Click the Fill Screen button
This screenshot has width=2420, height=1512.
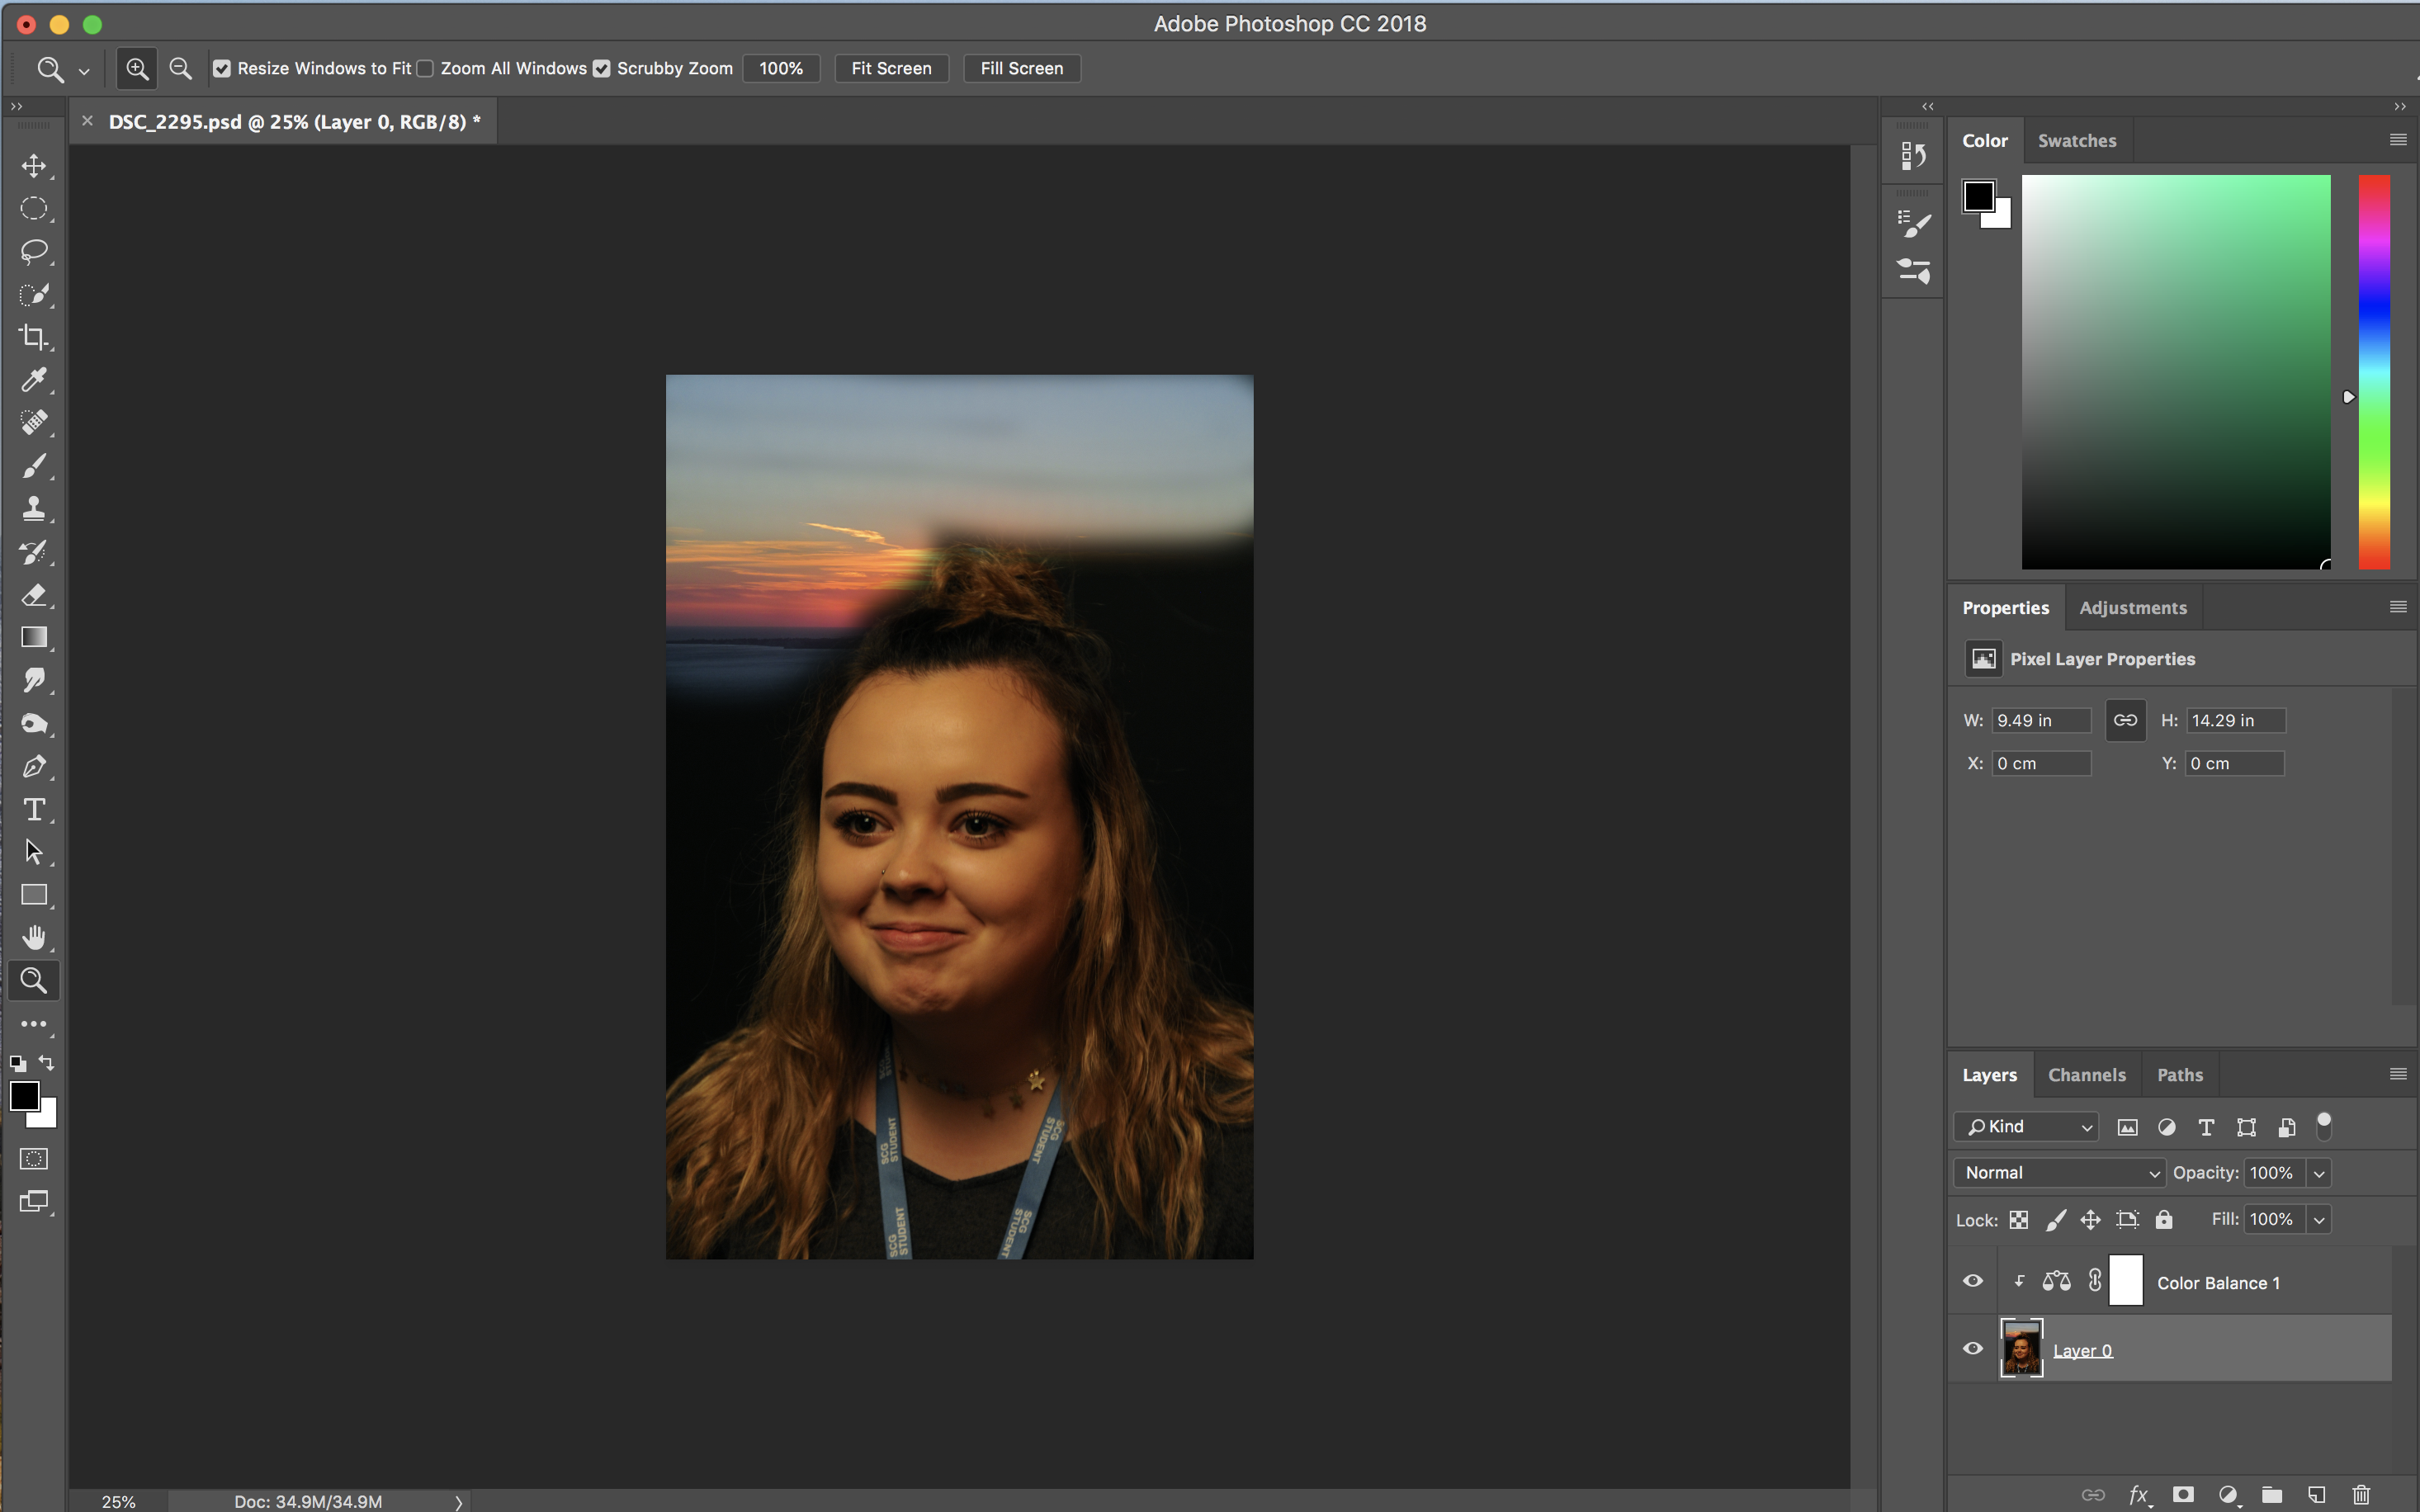pyautogui.click(x=1021, y=69)
